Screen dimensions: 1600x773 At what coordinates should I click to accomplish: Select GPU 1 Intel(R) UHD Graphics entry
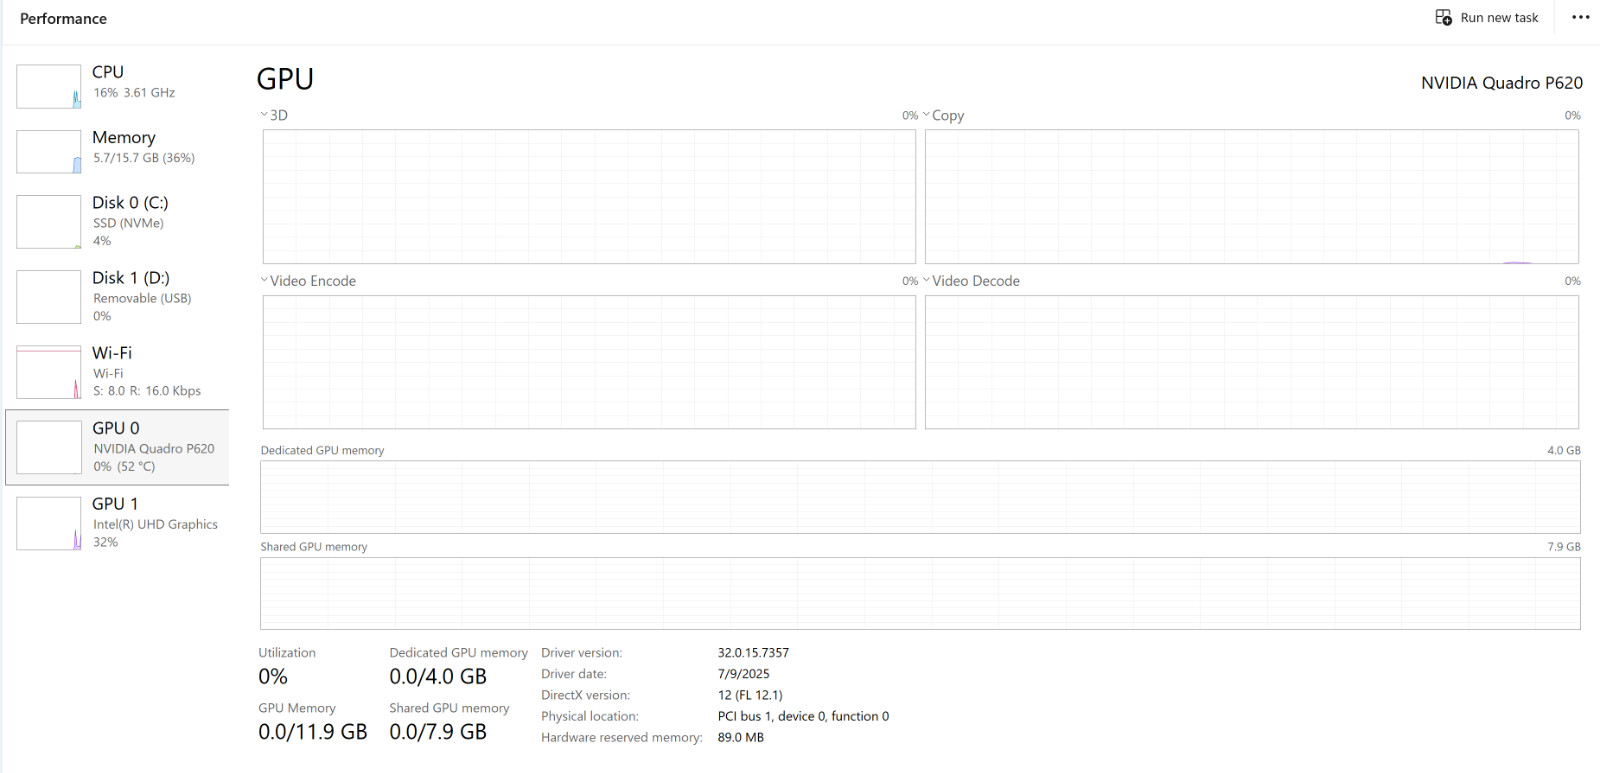point(117,523)
